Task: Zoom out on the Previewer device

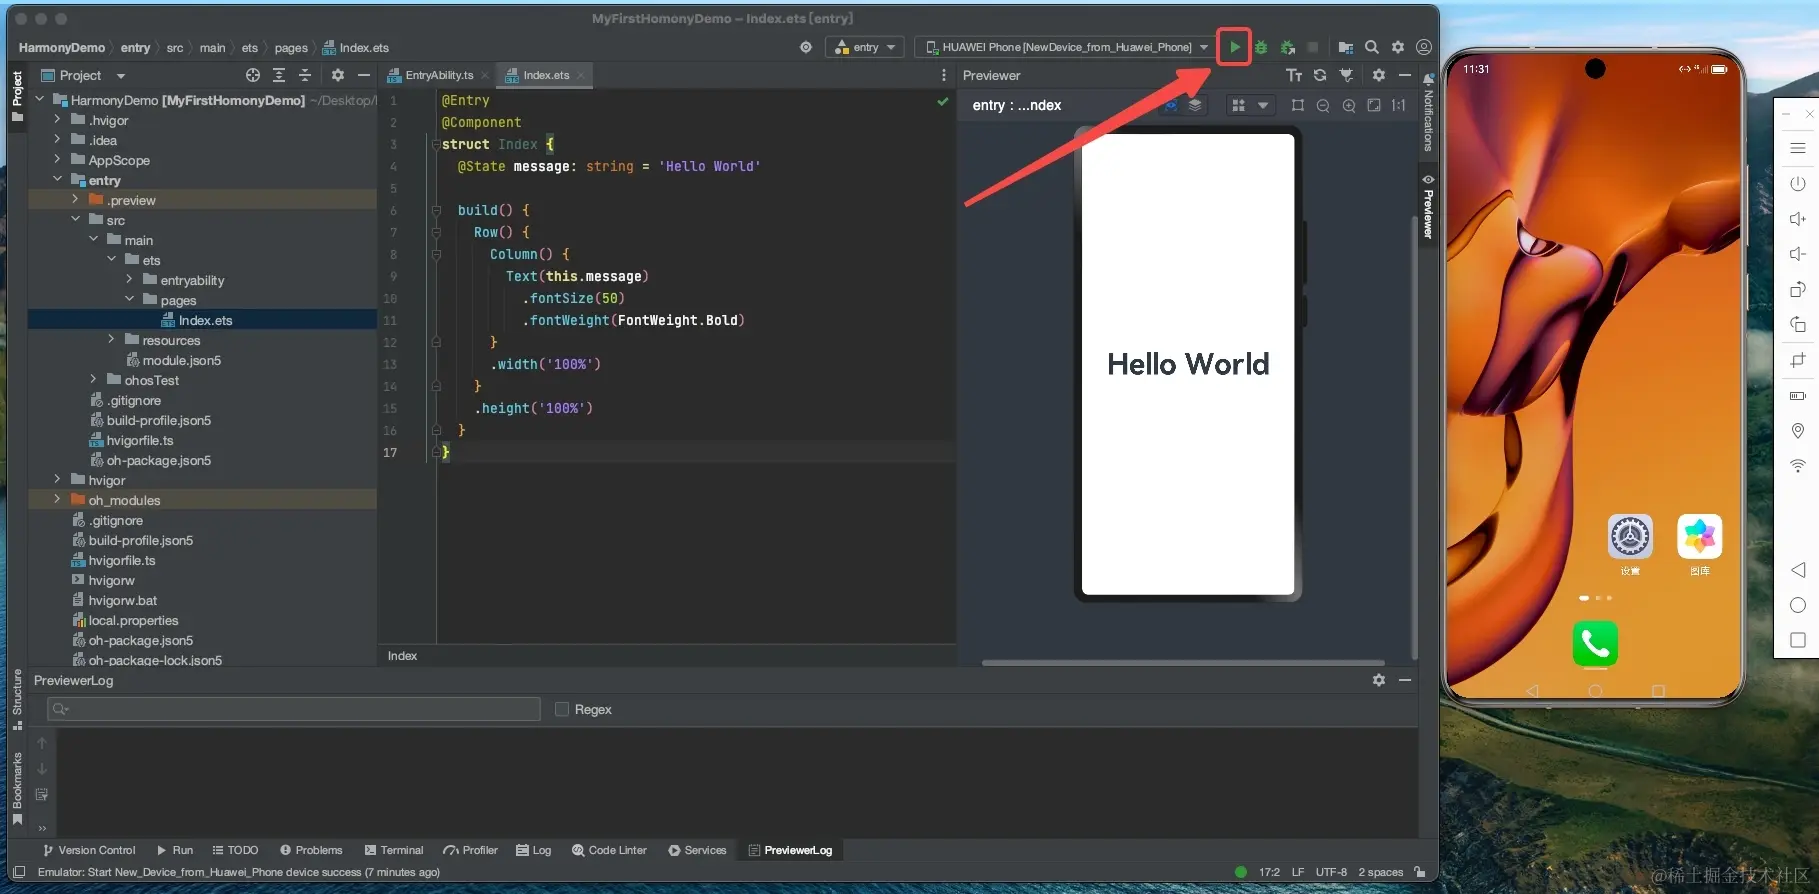Action: click(1323, 105)
